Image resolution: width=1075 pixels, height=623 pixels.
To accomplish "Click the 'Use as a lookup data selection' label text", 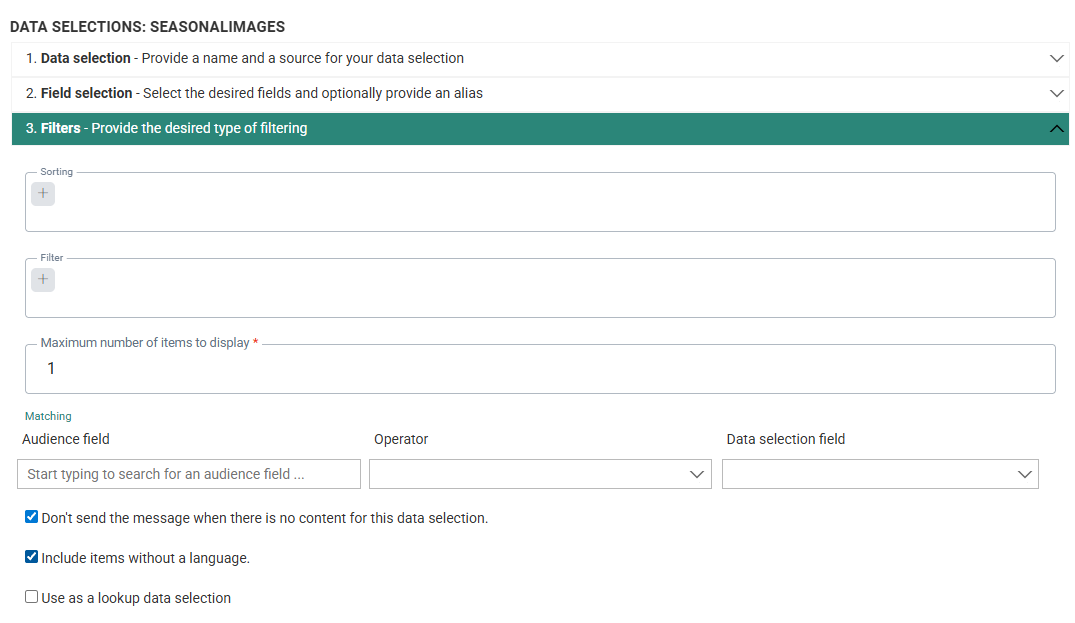I will 136,598.
